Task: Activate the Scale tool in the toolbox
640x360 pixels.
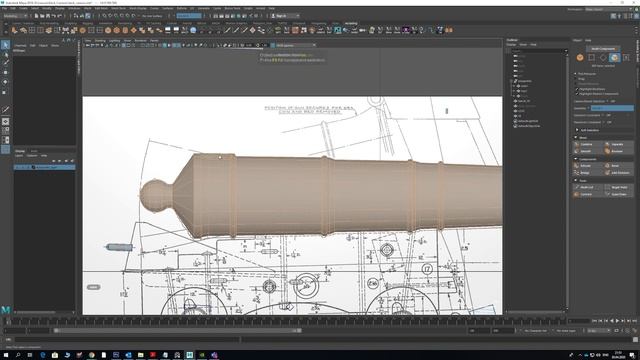Action: click(x=5, y=92)
